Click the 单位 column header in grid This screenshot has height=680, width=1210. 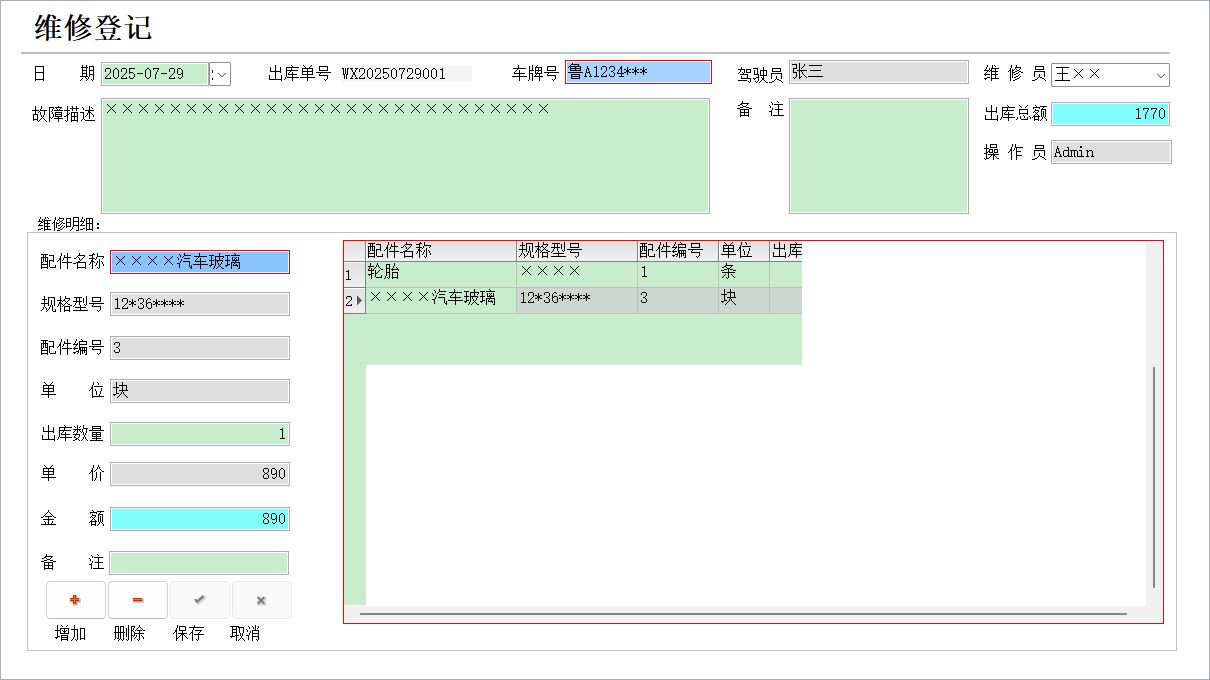pyautogui.click(x=744, y=251)
